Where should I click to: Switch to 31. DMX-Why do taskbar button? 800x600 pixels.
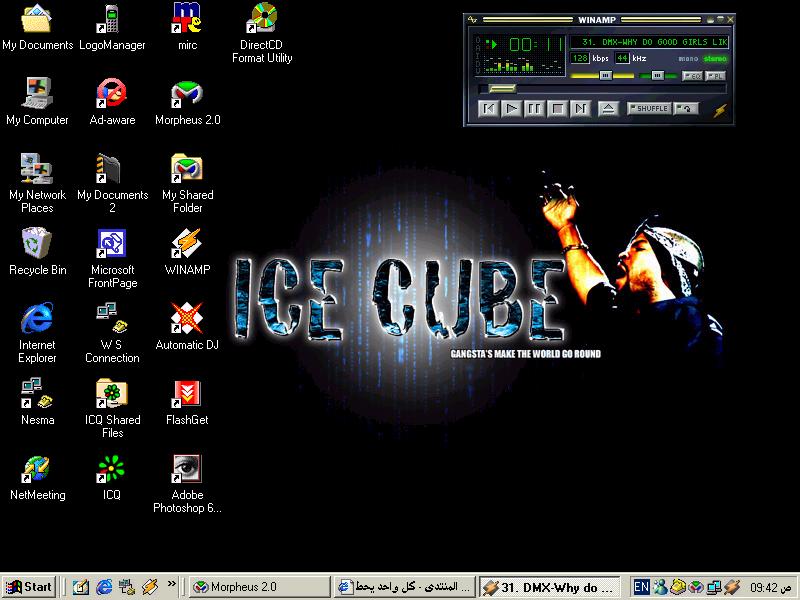coord(550,587)
